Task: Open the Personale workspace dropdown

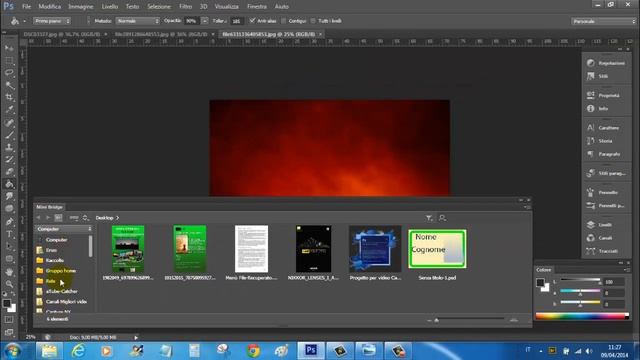Action: 603,21
